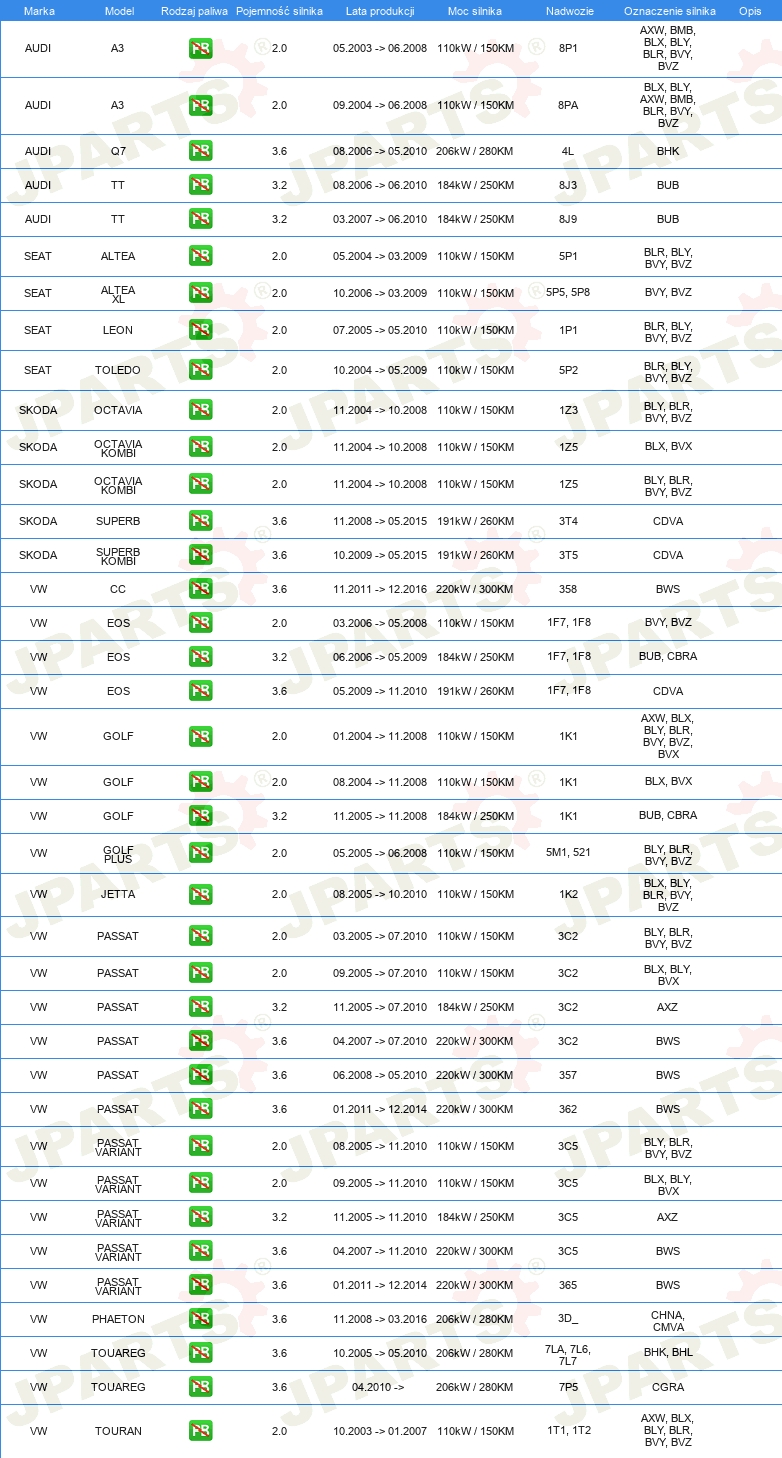Viewport: 782px width, 1458px height.
Task: Select the 'Q7' model cell
Action: [x=118, y=151]
